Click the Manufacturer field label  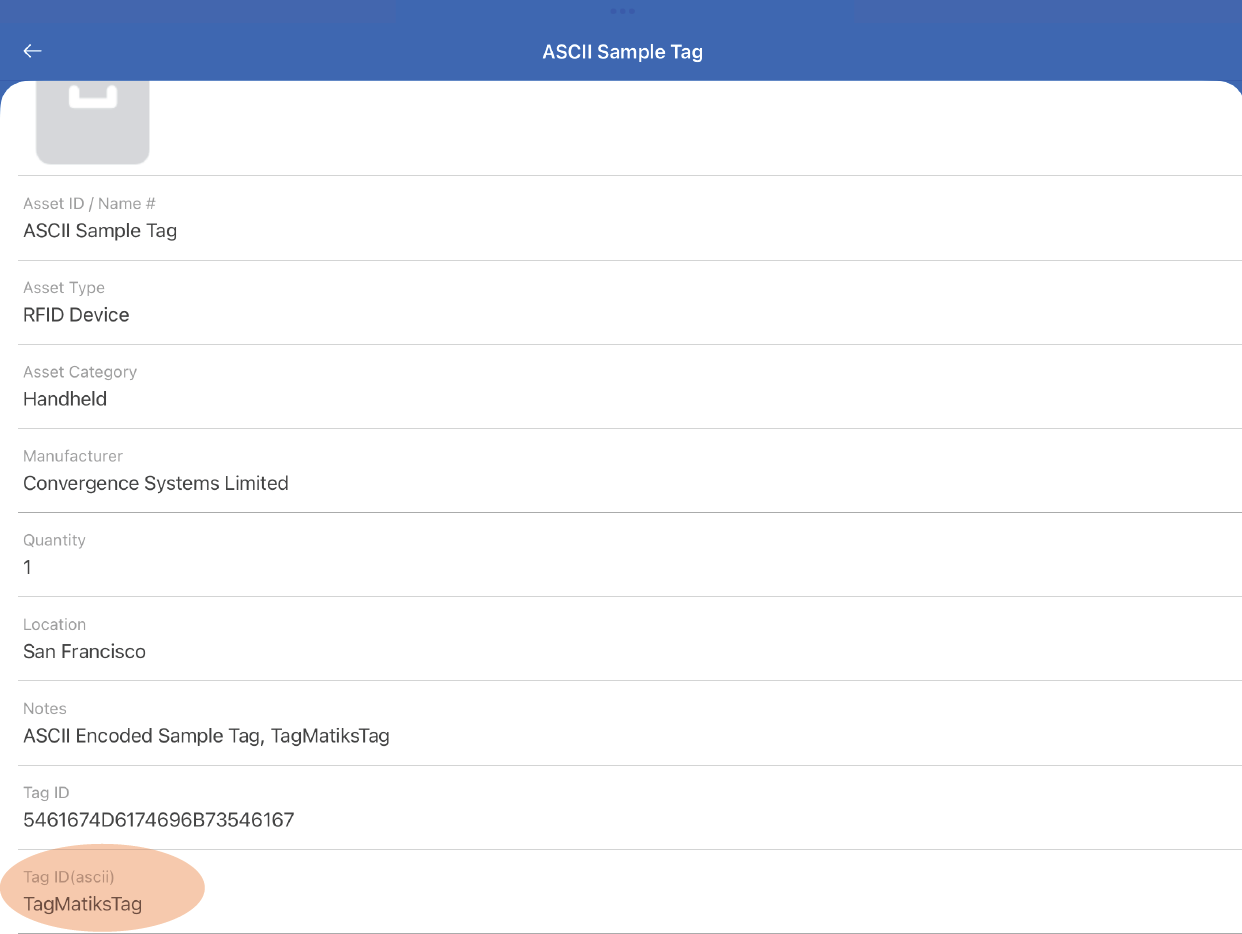73,456
